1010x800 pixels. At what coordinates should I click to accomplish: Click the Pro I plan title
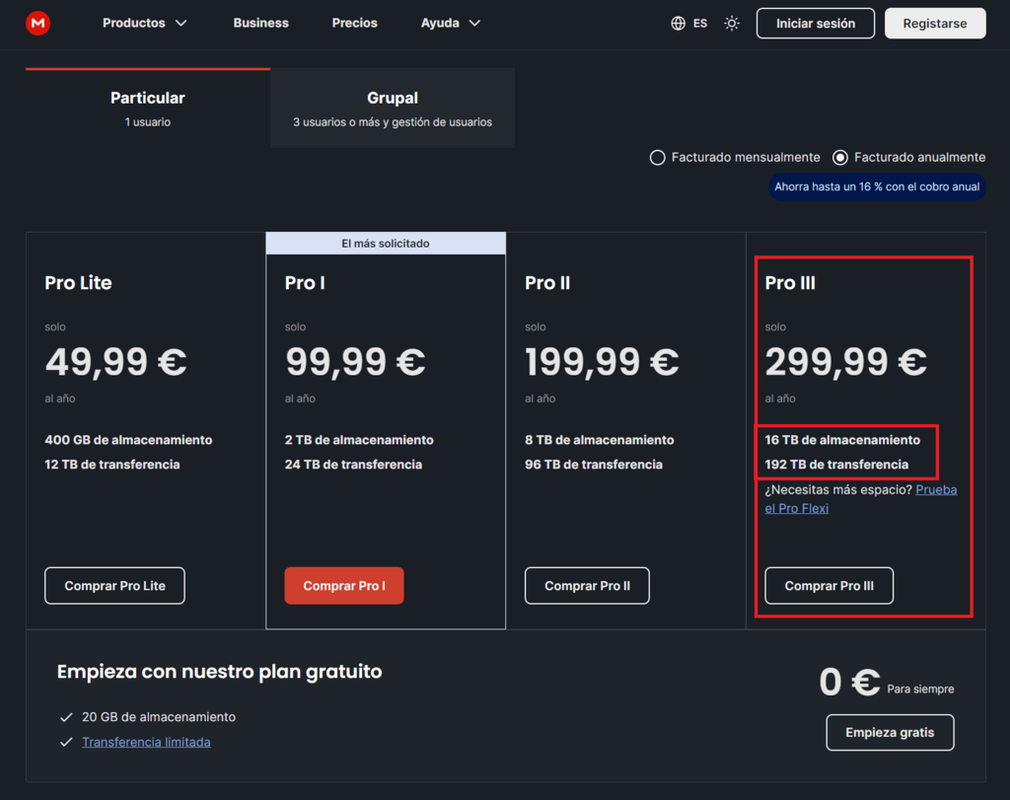click(305, 283)
